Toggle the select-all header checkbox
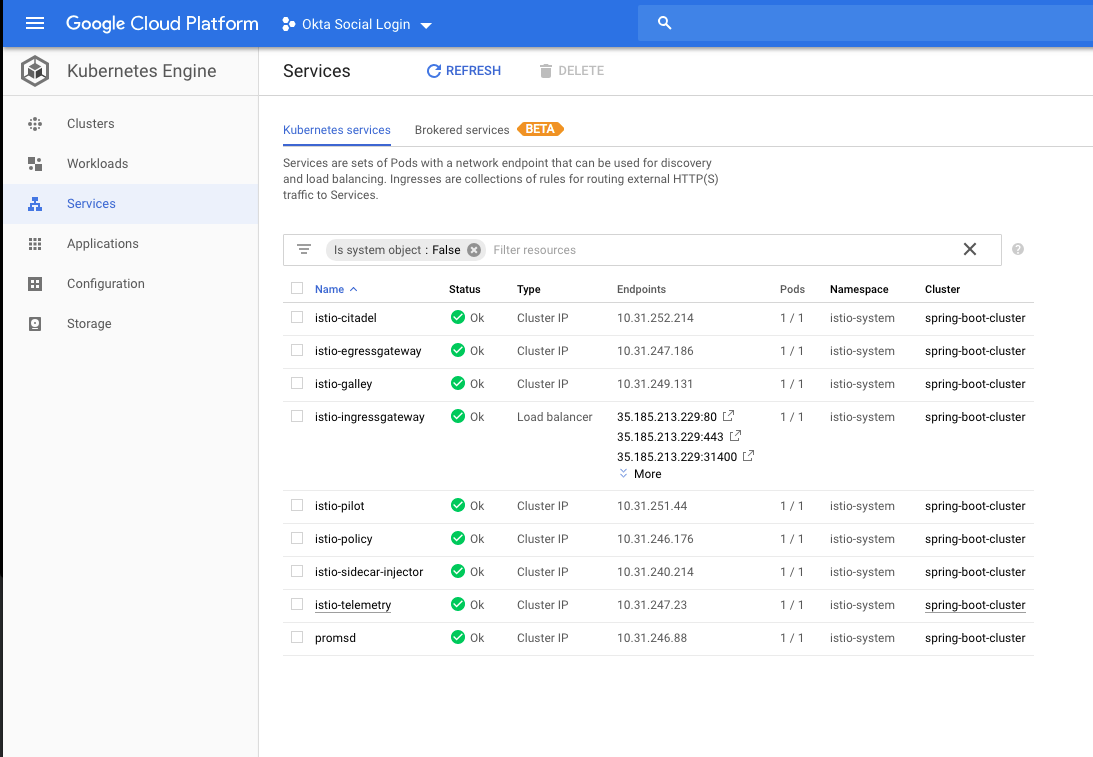This screenshot has height=757, width=1093. coord(297,288)
